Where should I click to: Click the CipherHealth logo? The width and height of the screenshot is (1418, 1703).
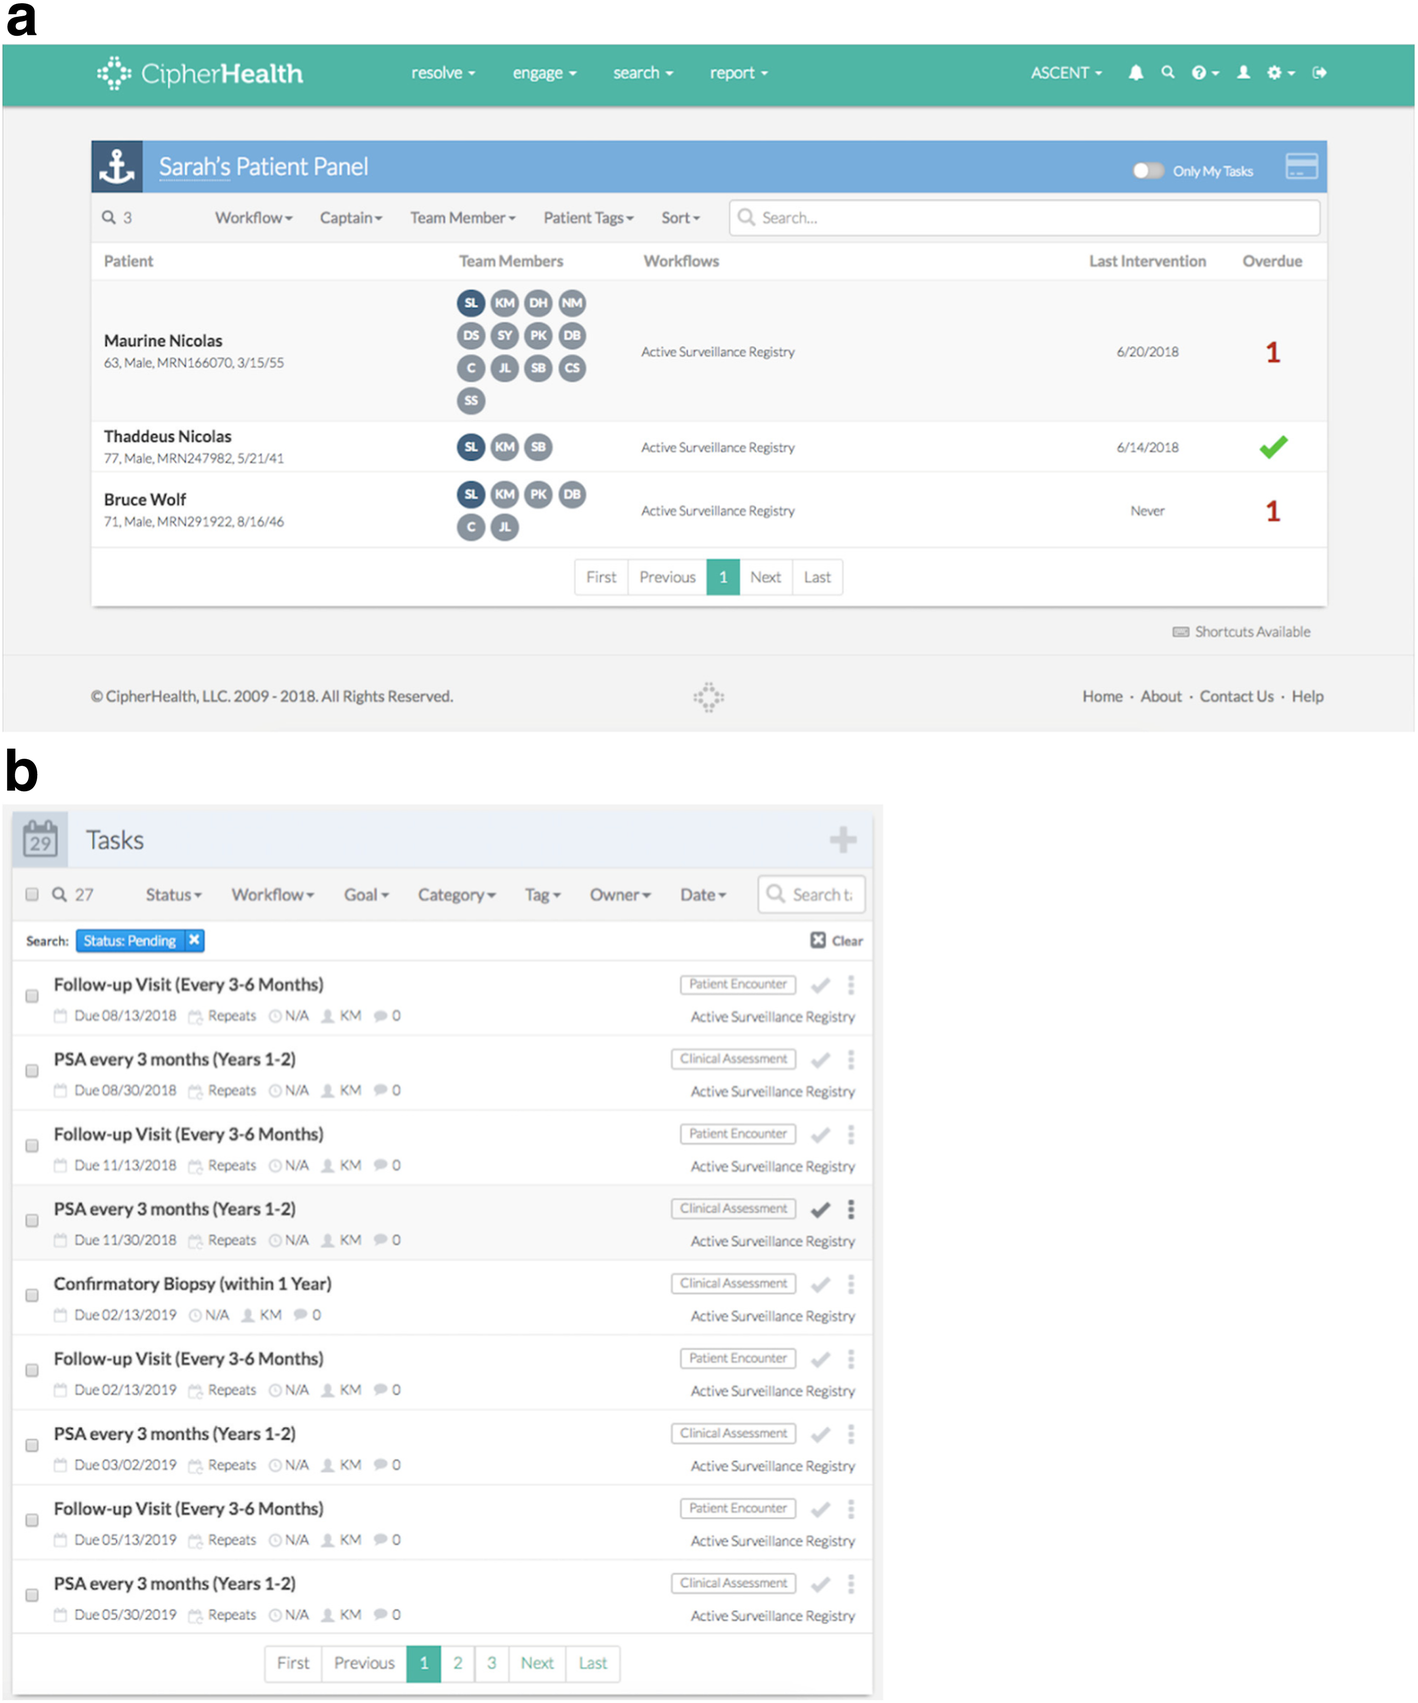click(200, 73)
